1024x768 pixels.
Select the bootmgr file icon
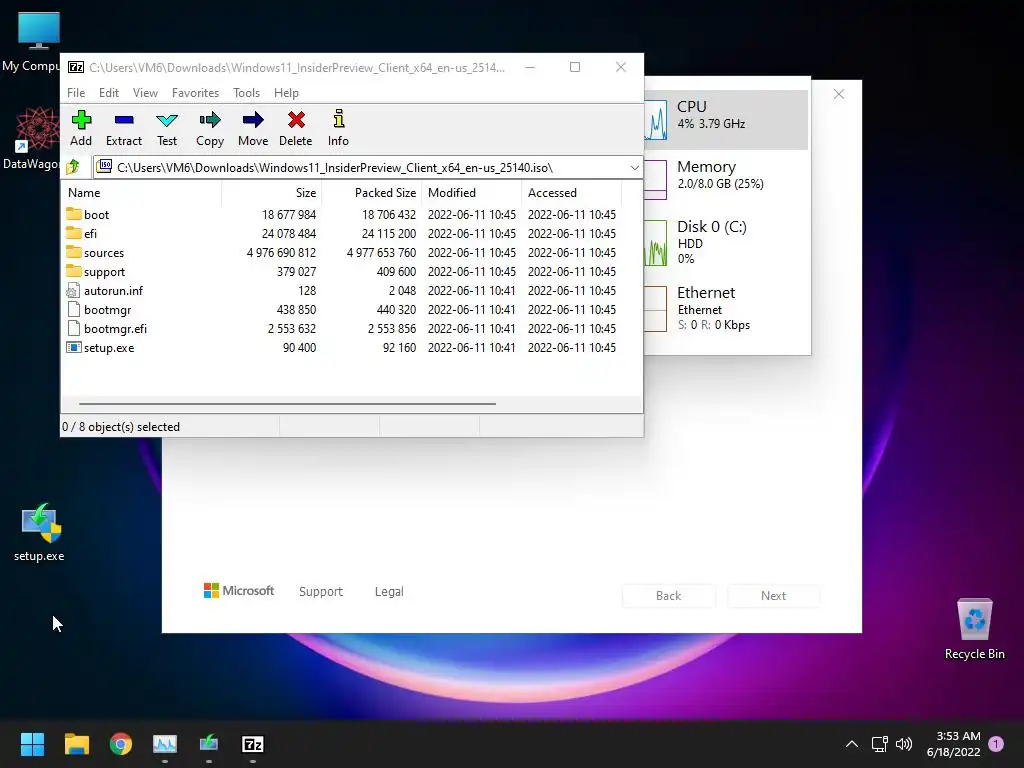(73, 310)
